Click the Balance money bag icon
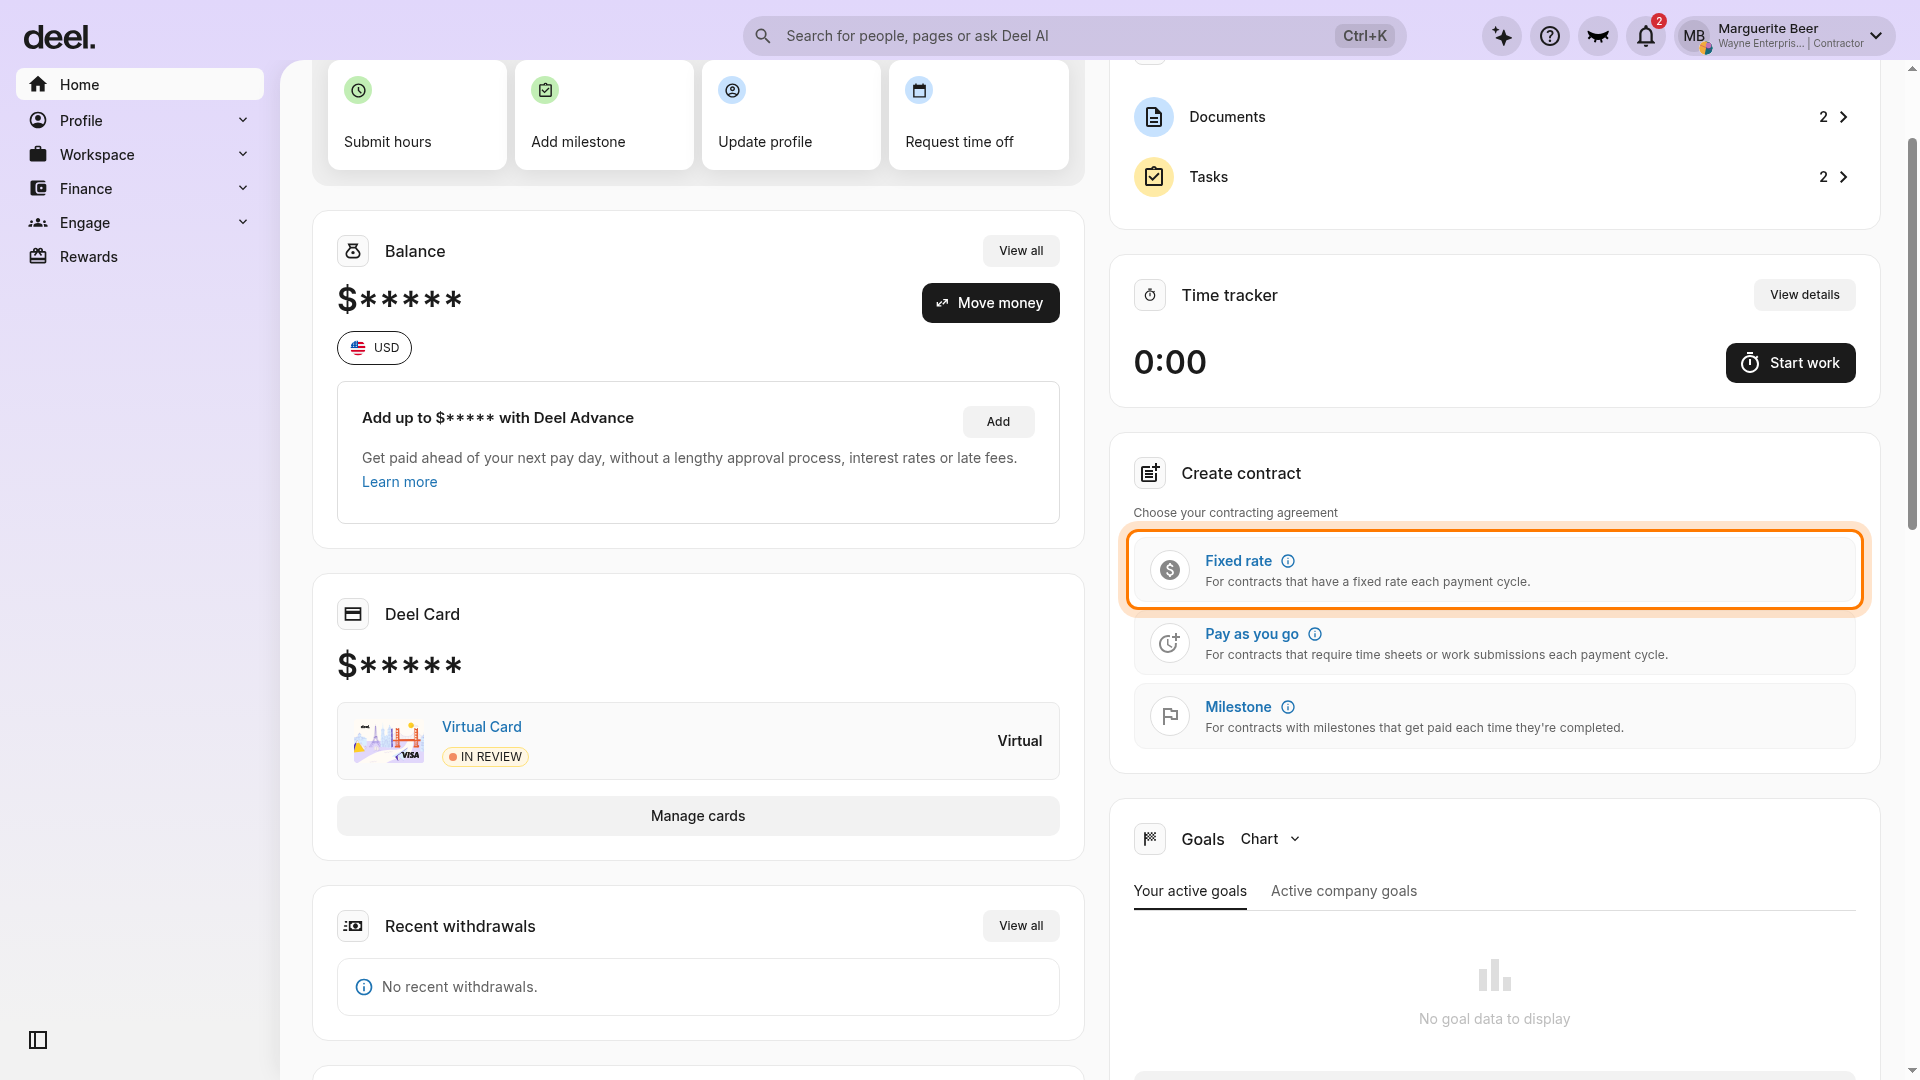Image resolution: width=1920 pixels, height=1080 pixels. point(353,251)
